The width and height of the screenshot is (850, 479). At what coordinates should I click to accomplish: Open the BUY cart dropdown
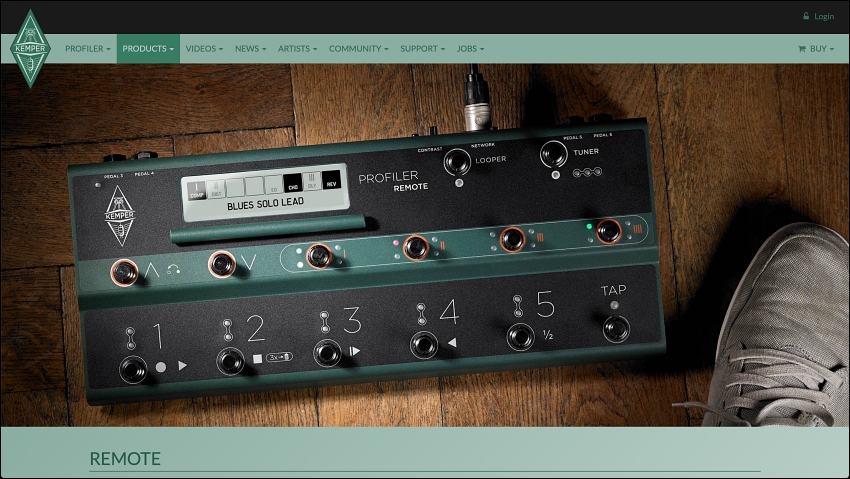816,49
